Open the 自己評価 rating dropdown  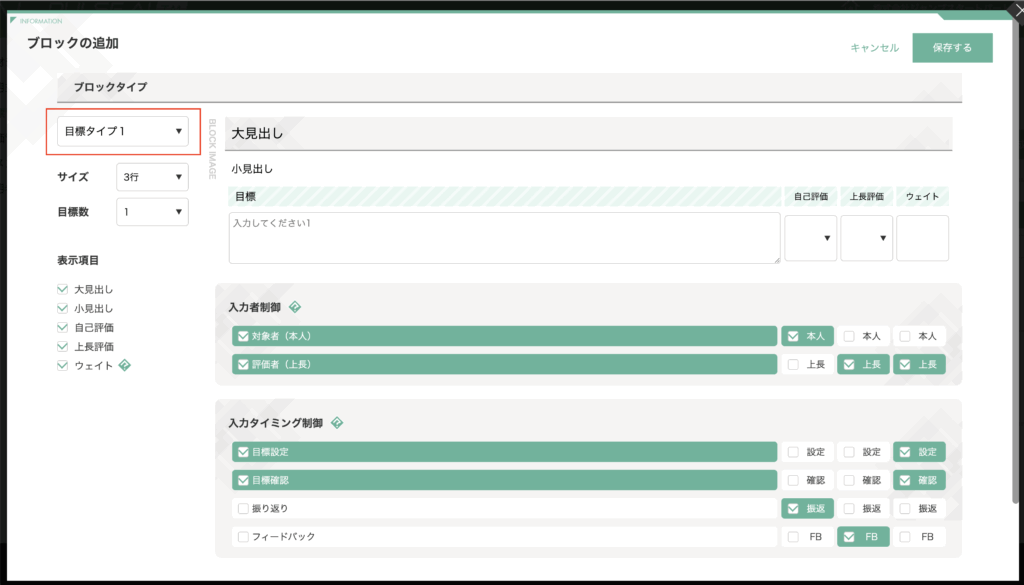pos(810,238)
